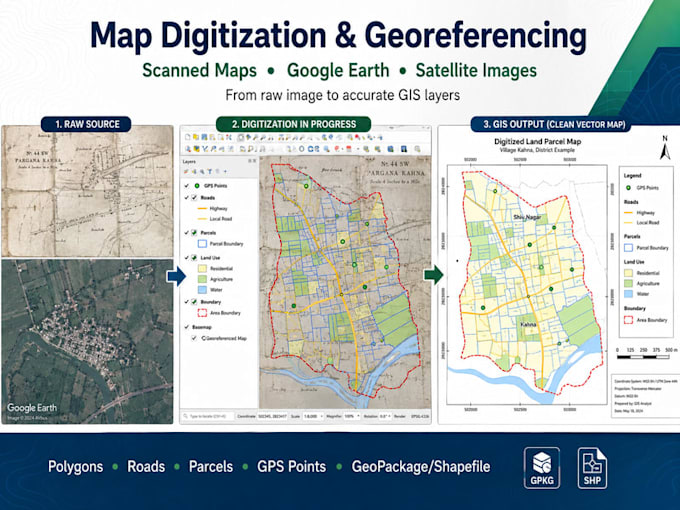Click the 'Digitized Land Parcel Map' title
This screenshot has width=680, height=510.
tap(537, 141)
